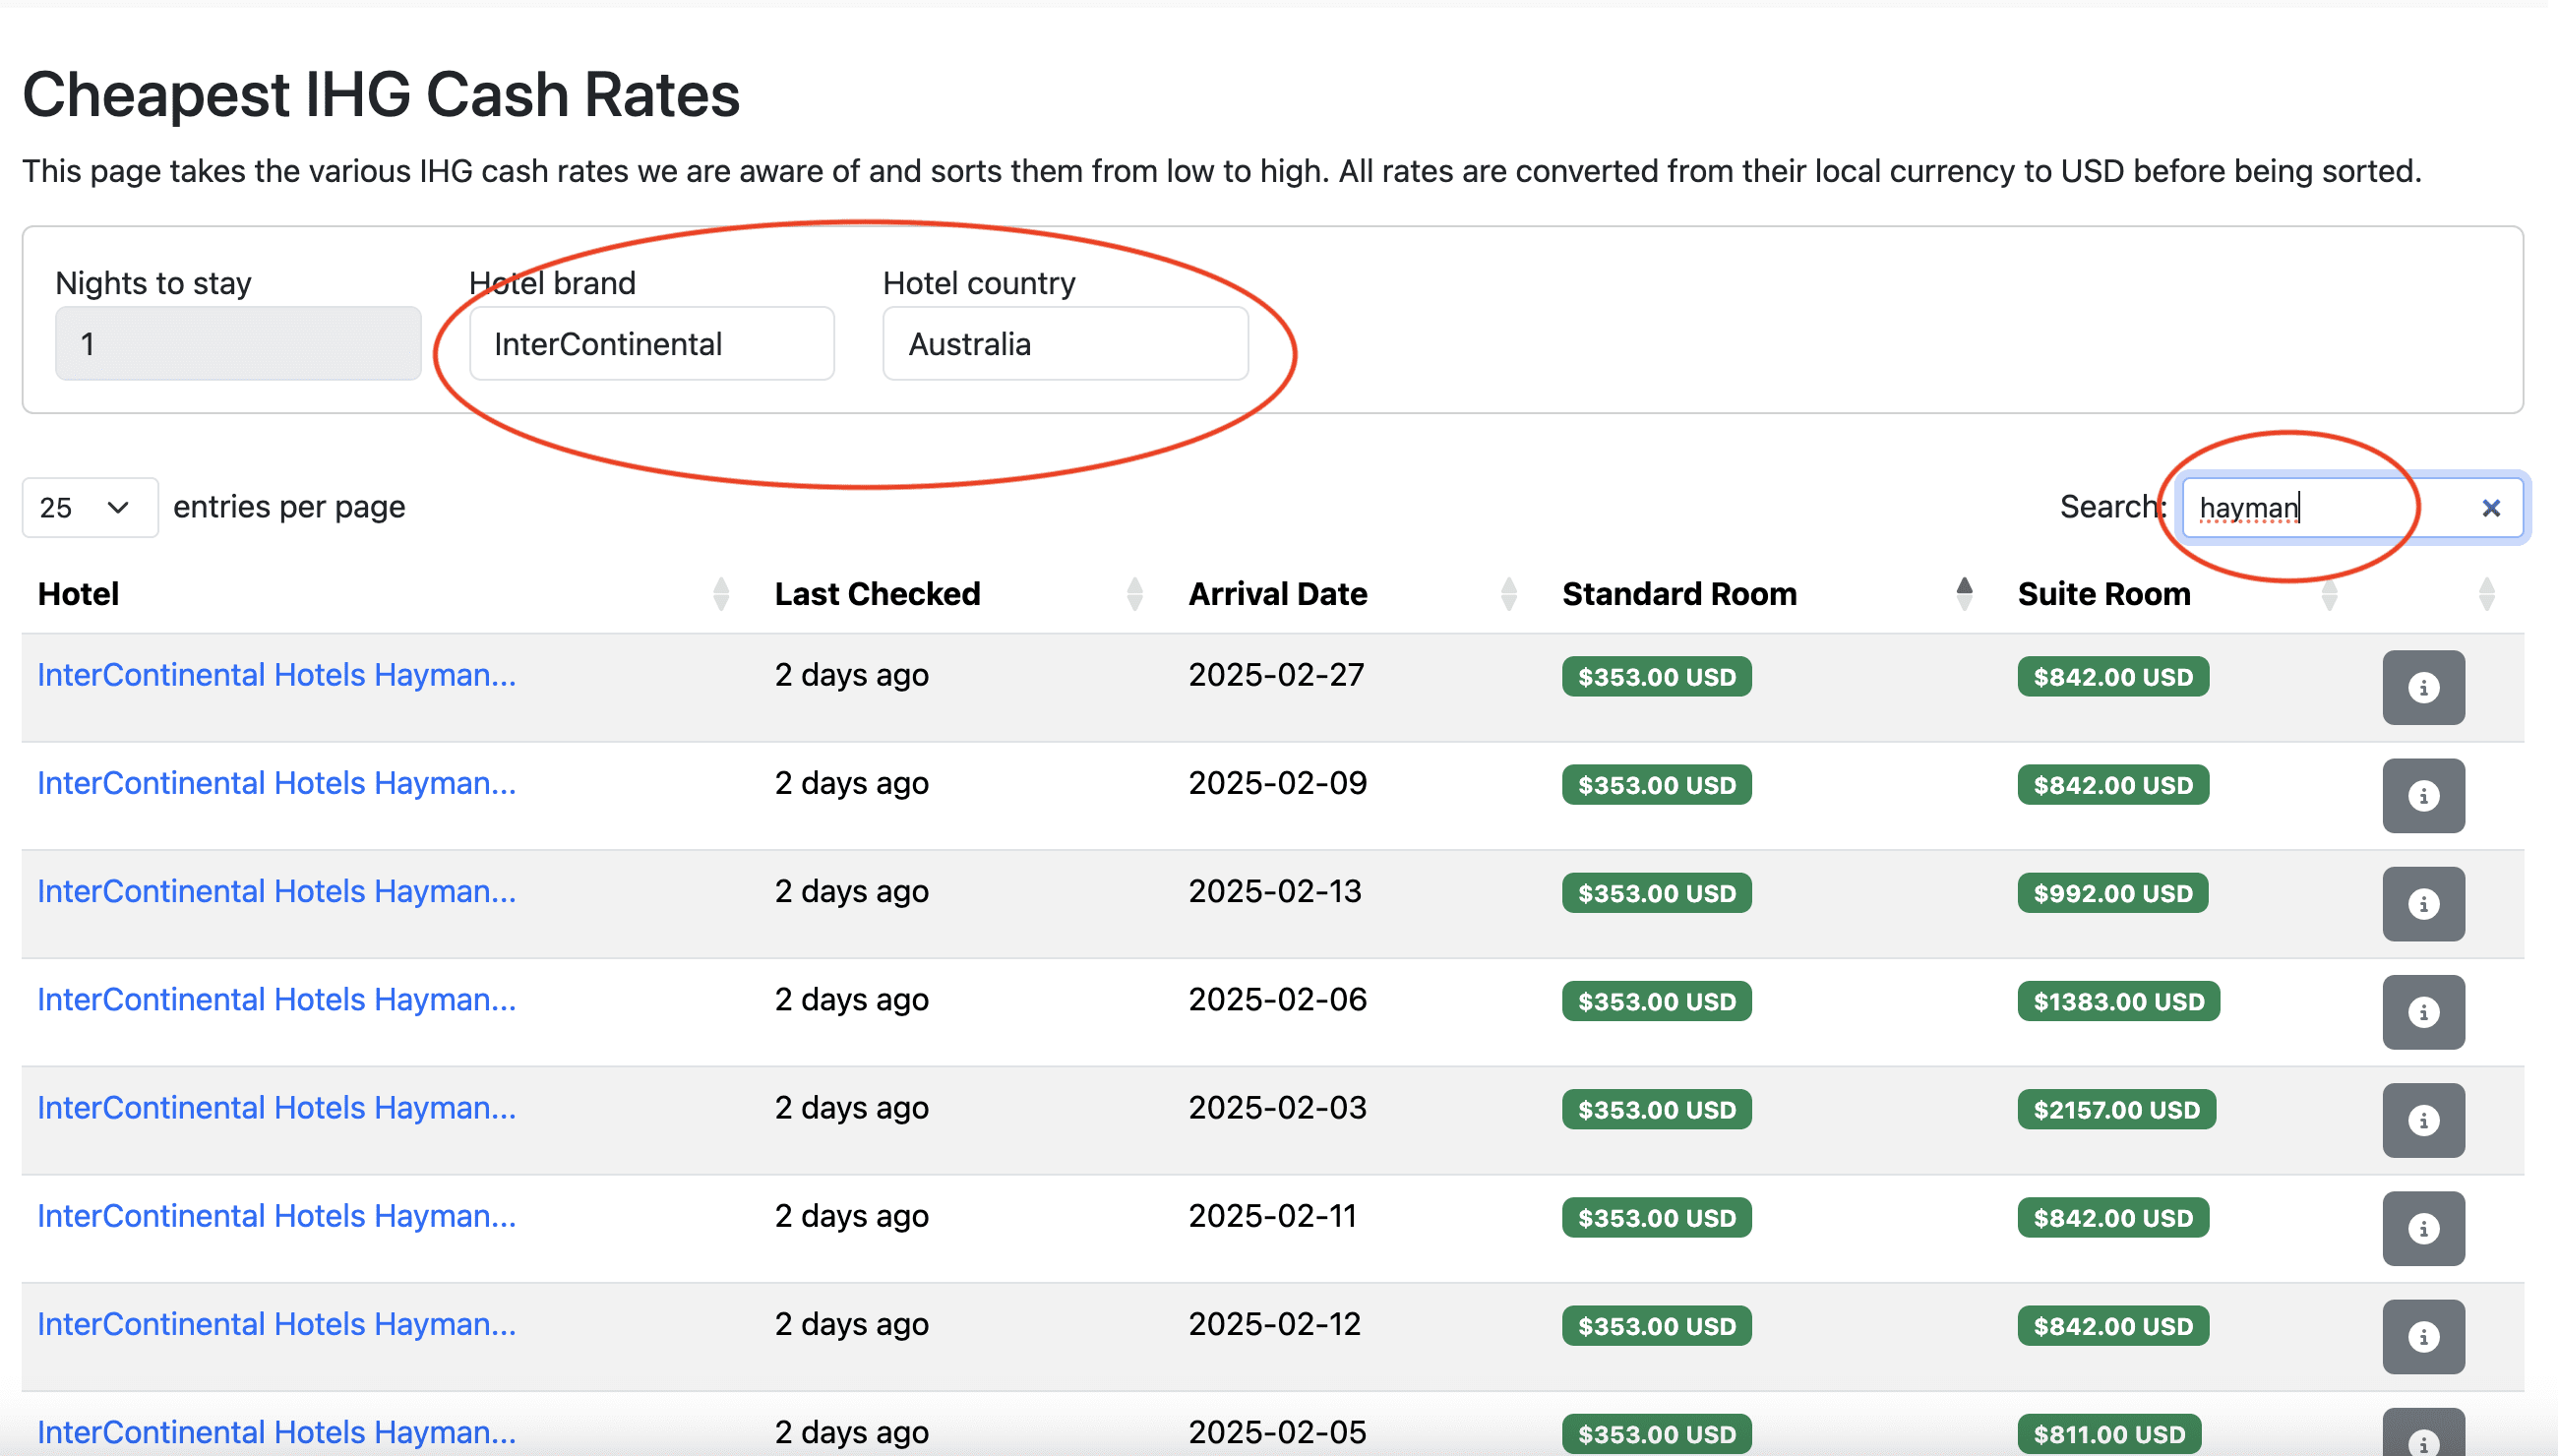Click the $353.00 USD badge for 2025-02-27
The height and width of the screenshot is (1456, 2558).
(x=1656, y=677)
